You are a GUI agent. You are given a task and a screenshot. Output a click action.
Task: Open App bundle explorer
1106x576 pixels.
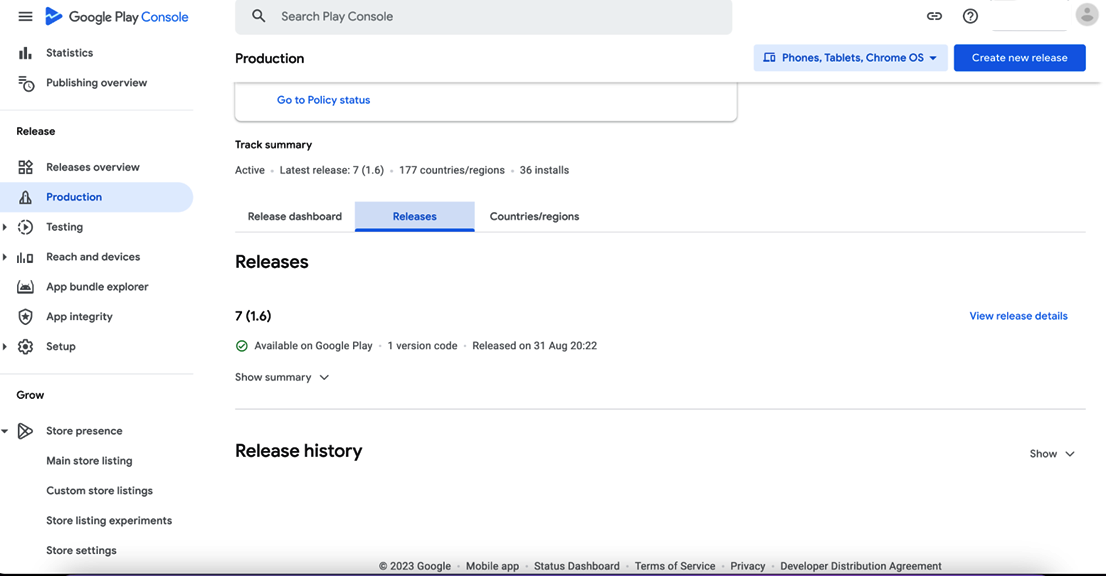pos(97,287)
